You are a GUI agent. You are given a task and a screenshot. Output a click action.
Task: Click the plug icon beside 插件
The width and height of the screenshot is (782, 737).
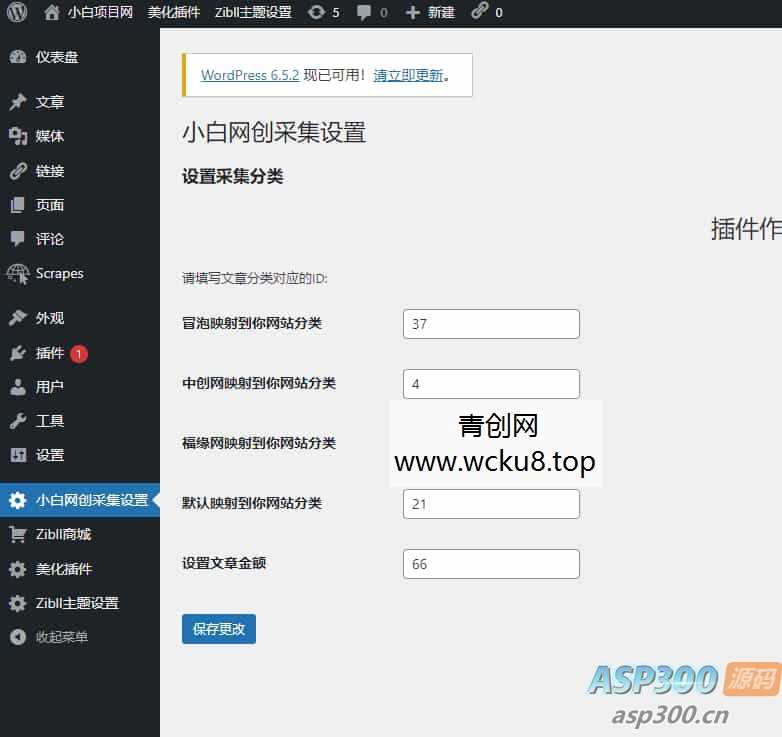(18, 353)
